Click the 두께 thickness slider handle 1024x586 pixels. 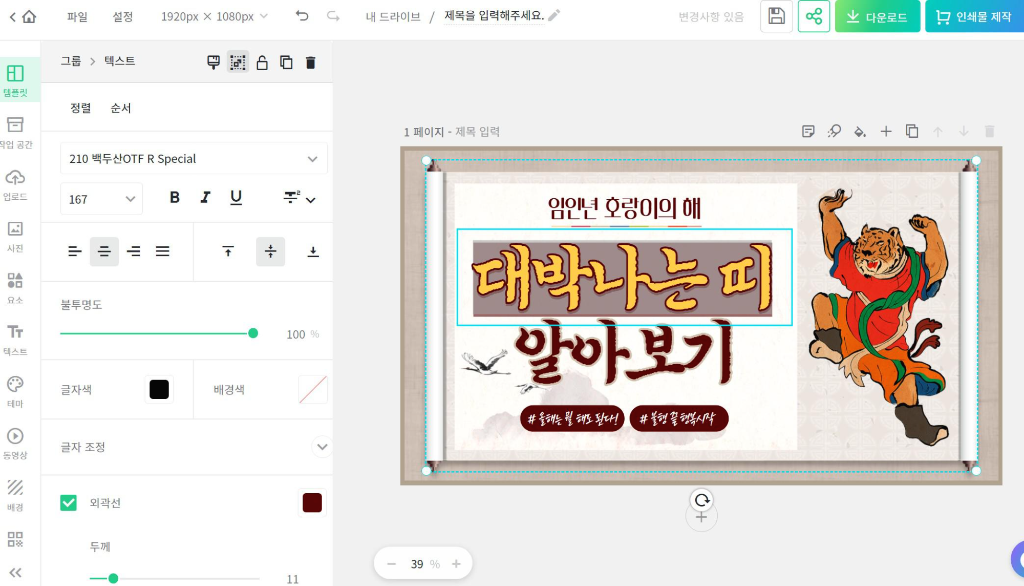click(113, 578)
